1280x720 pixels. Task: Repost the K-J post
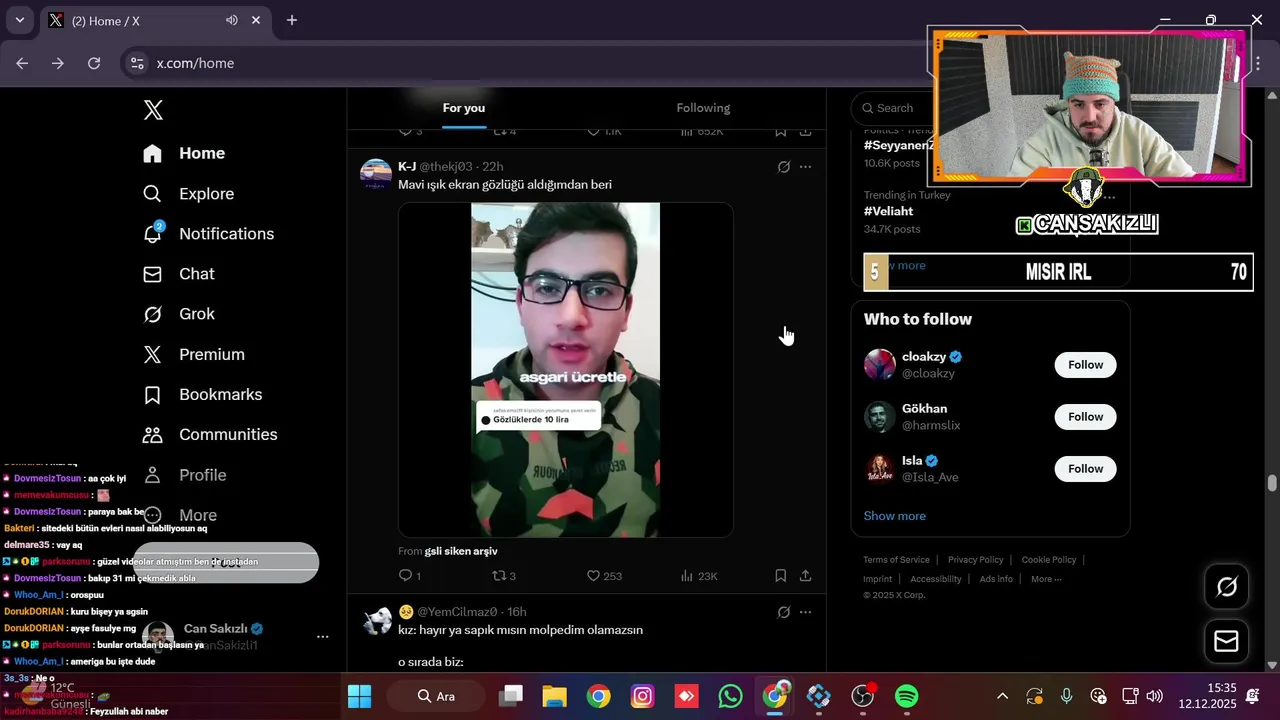[504, 575]
